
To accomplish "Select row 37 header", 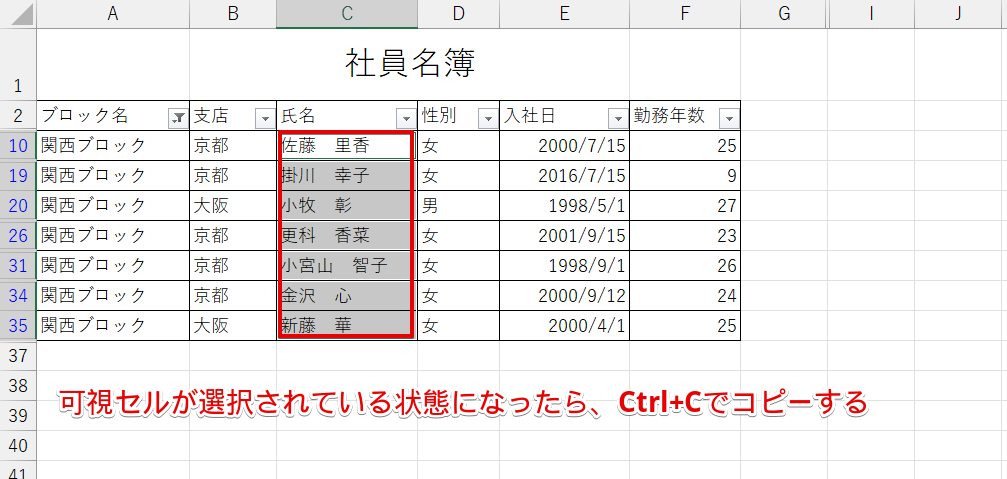I will point(18,355).
